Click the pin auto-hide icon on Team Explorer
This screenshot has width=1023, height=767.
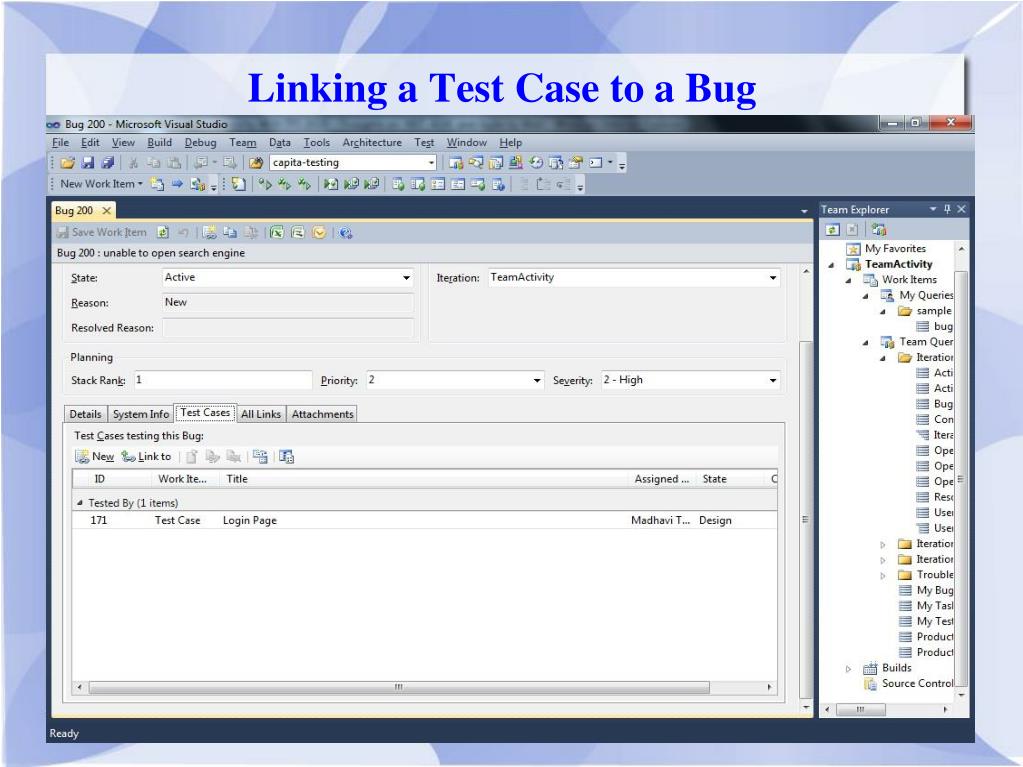pyautogui.click(x=947, y=209)
